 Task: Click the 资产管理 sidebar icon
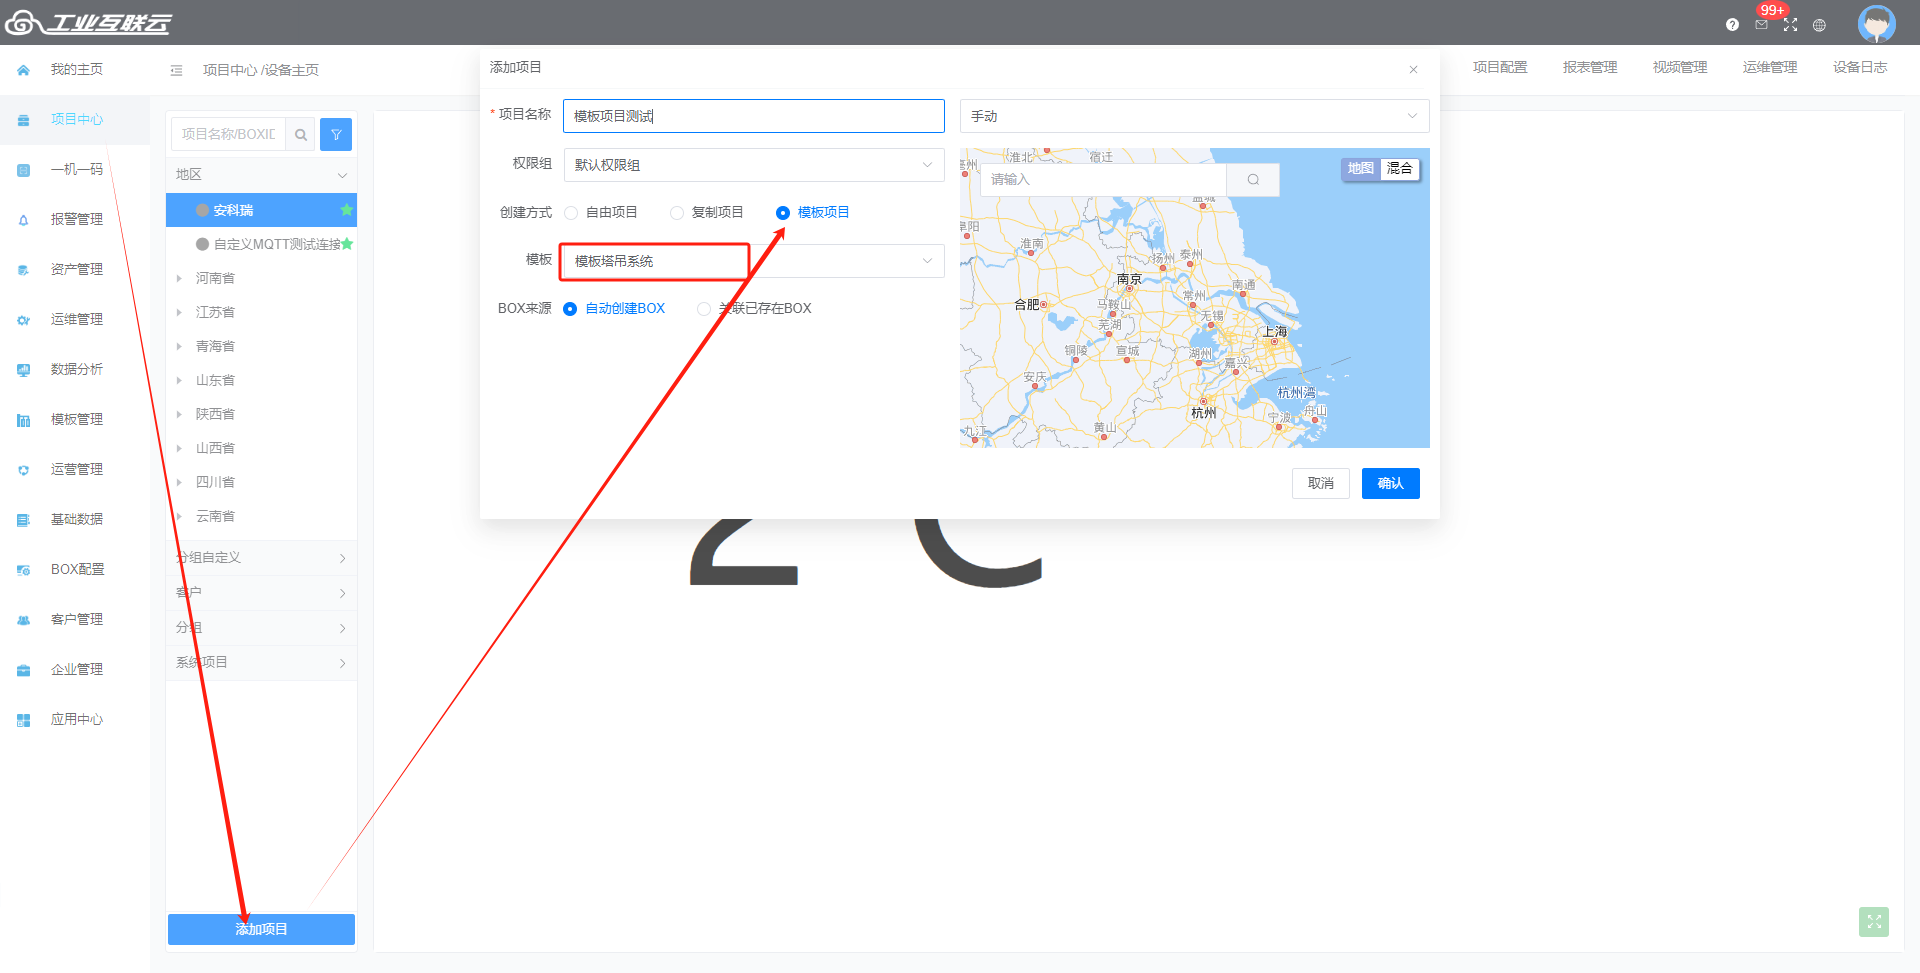coord(24,270)
